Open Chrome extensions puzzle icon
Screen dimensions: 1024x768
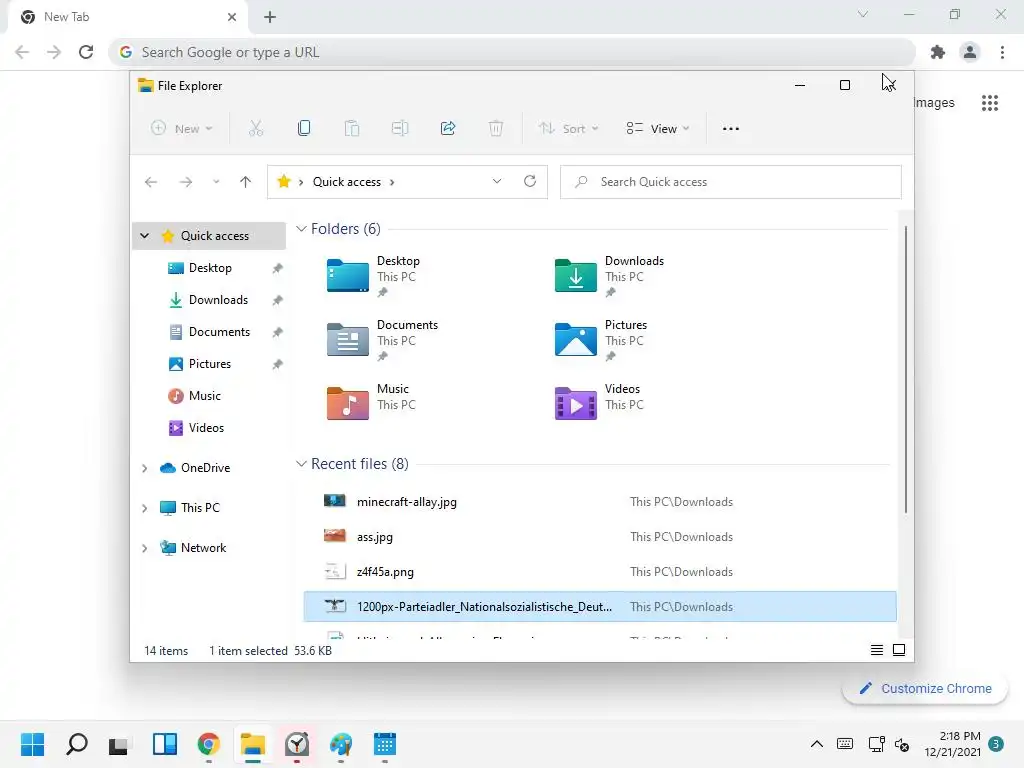coord(938,52)
